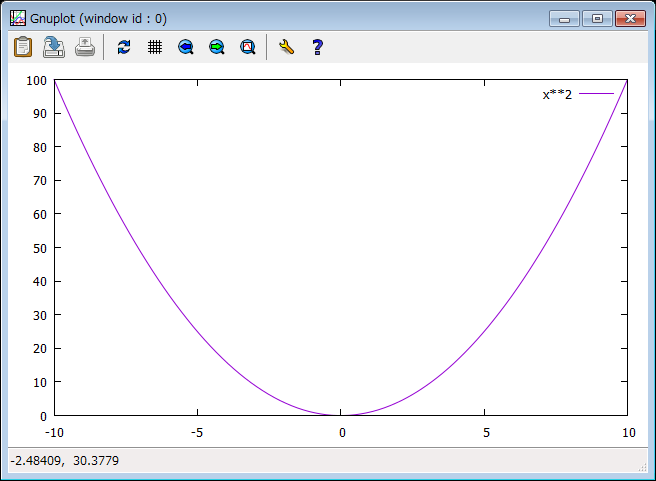Click the parabola's minimum at the origin
The image size is (656, 481).
[341, 414]
